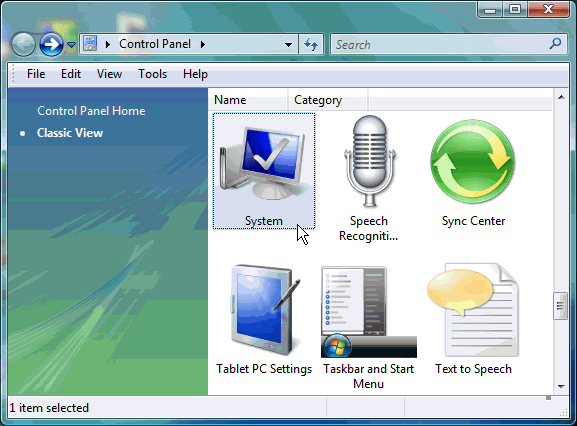Click the vertical scrollbar thumb
577x426 pixels.
(561, 306)
